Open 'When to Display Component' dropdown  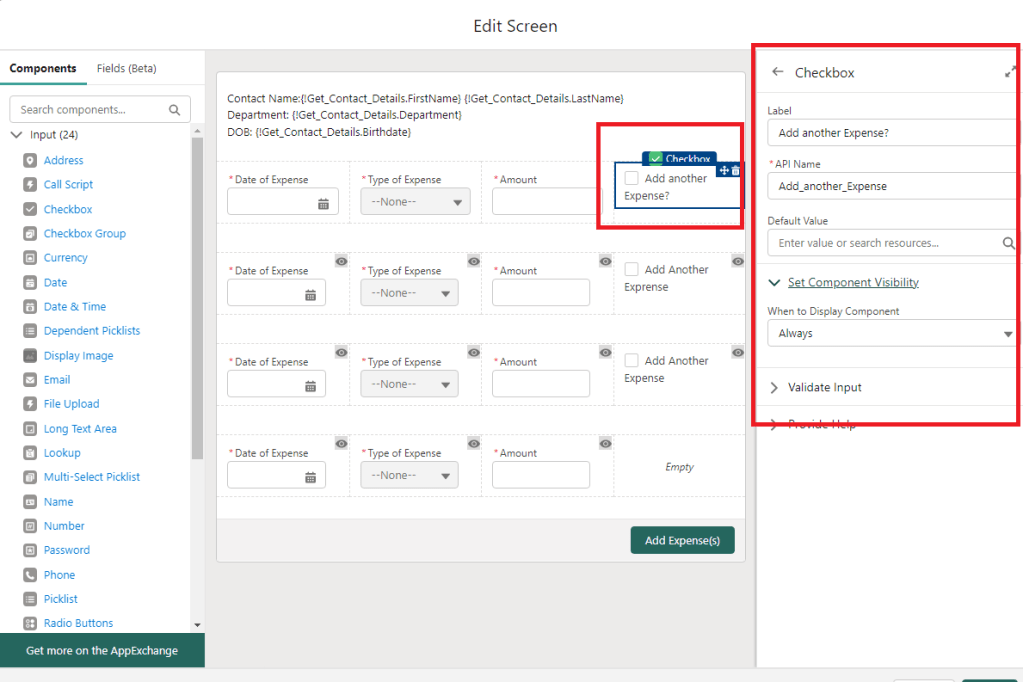pos(890,333)
